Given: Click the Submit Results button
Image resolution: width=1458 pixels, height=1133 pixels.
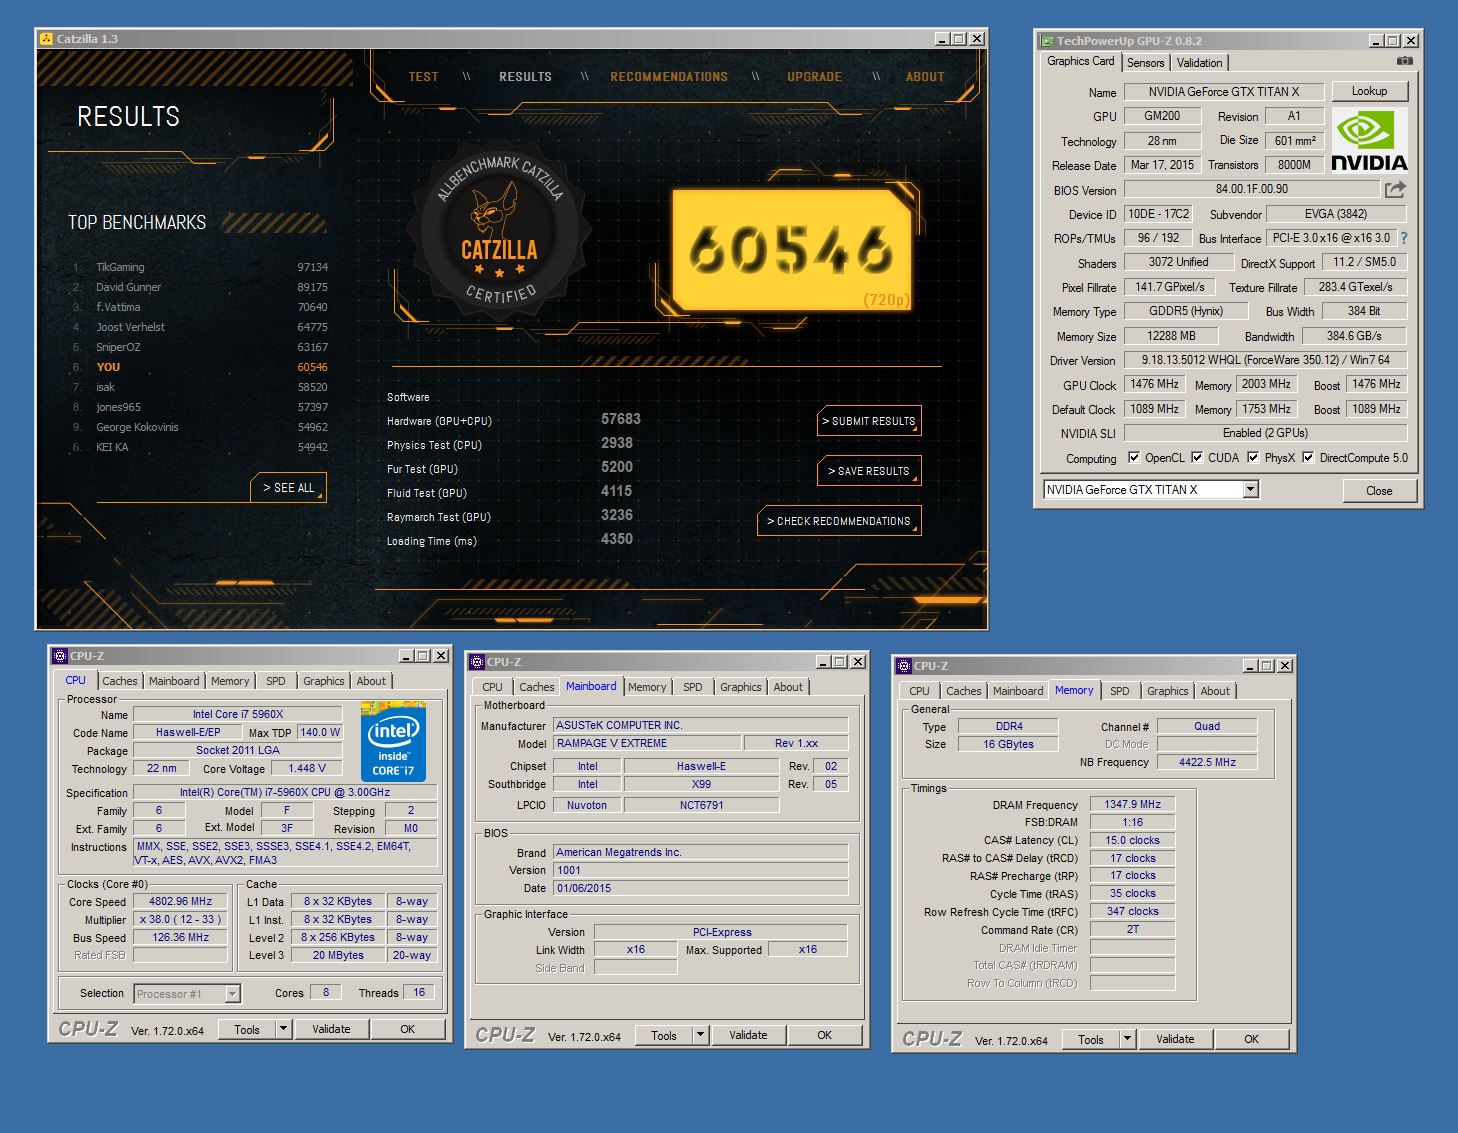Looking at the screenshot, I should [x=869, y=421].
